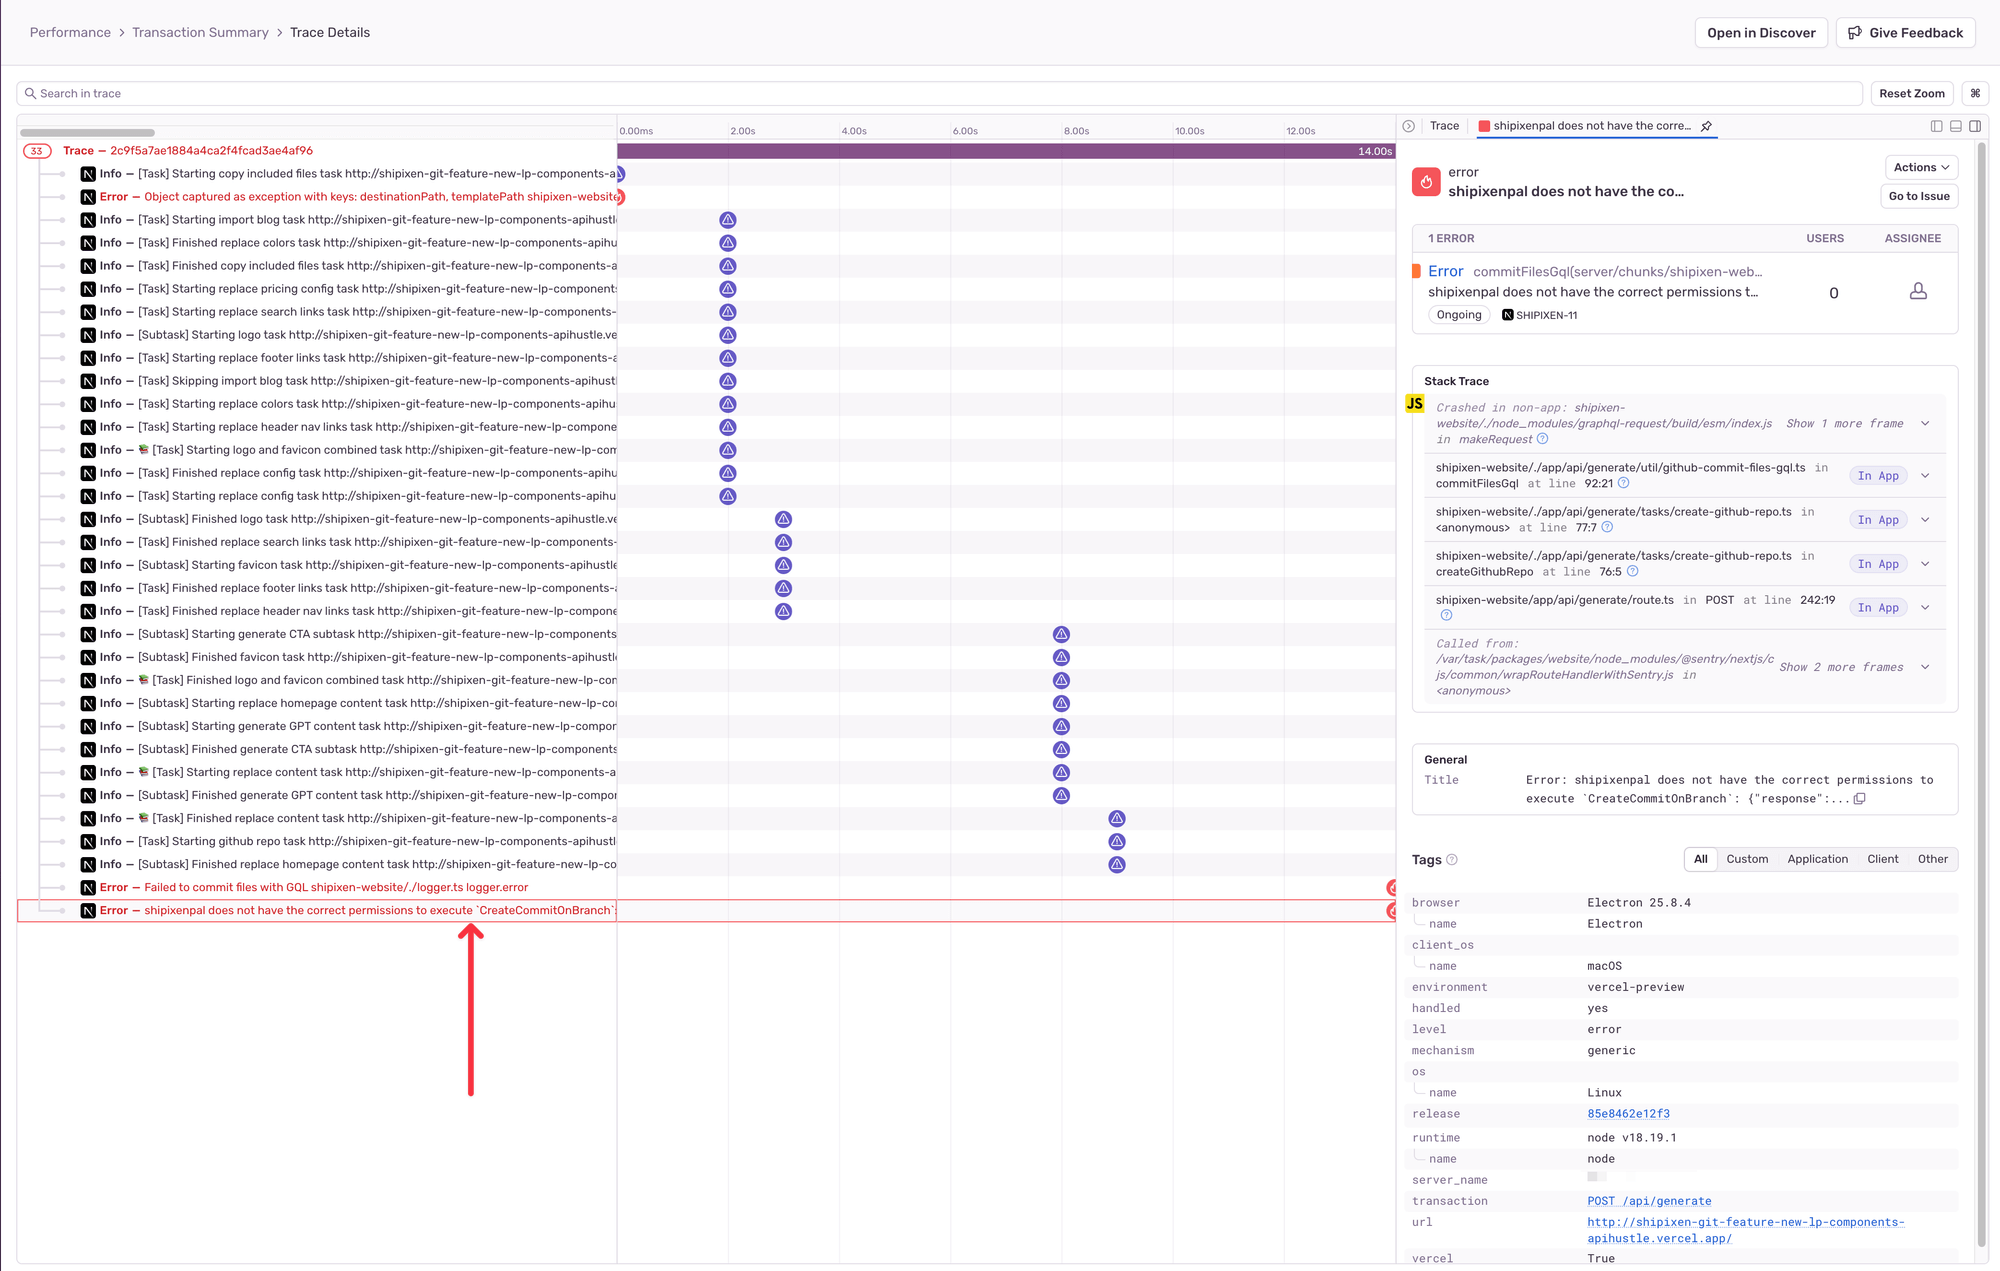Copy the General title text
Image resolution: width=2000 pixels, height=1271 pixels.
tap(1859, 799)
